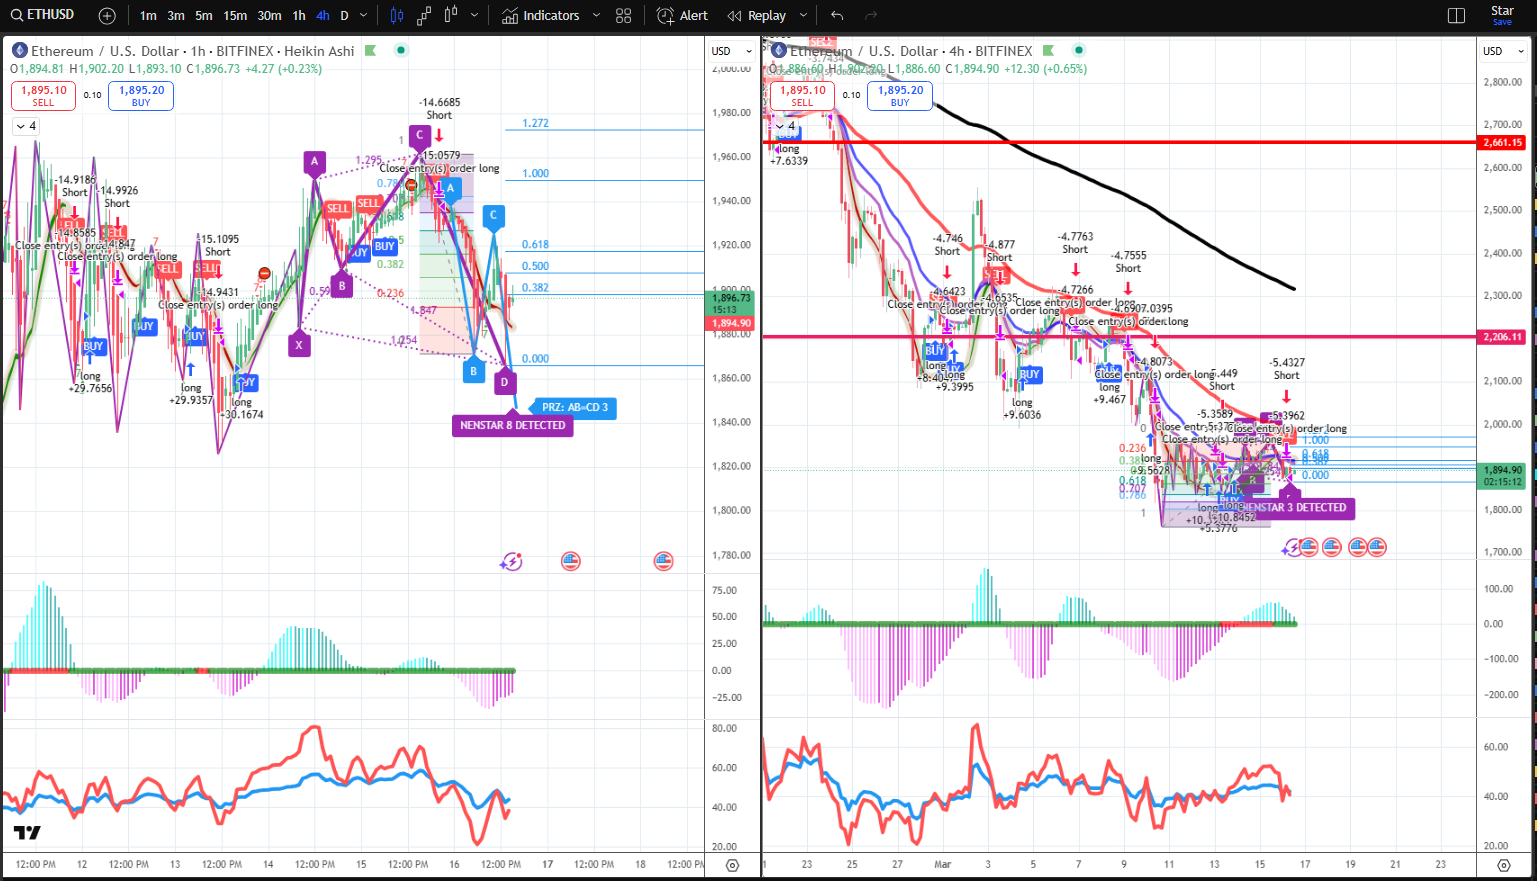The width and height of the screenshot is (1537, 881).
Task: Add a symbol to compare with plus icon
Action: point(108,16)
